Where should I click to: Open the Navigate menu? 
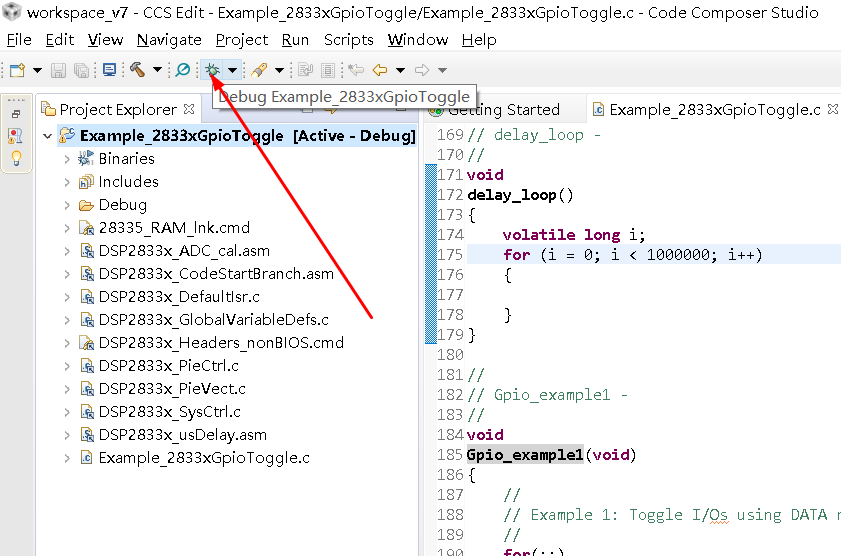(169, 40)
